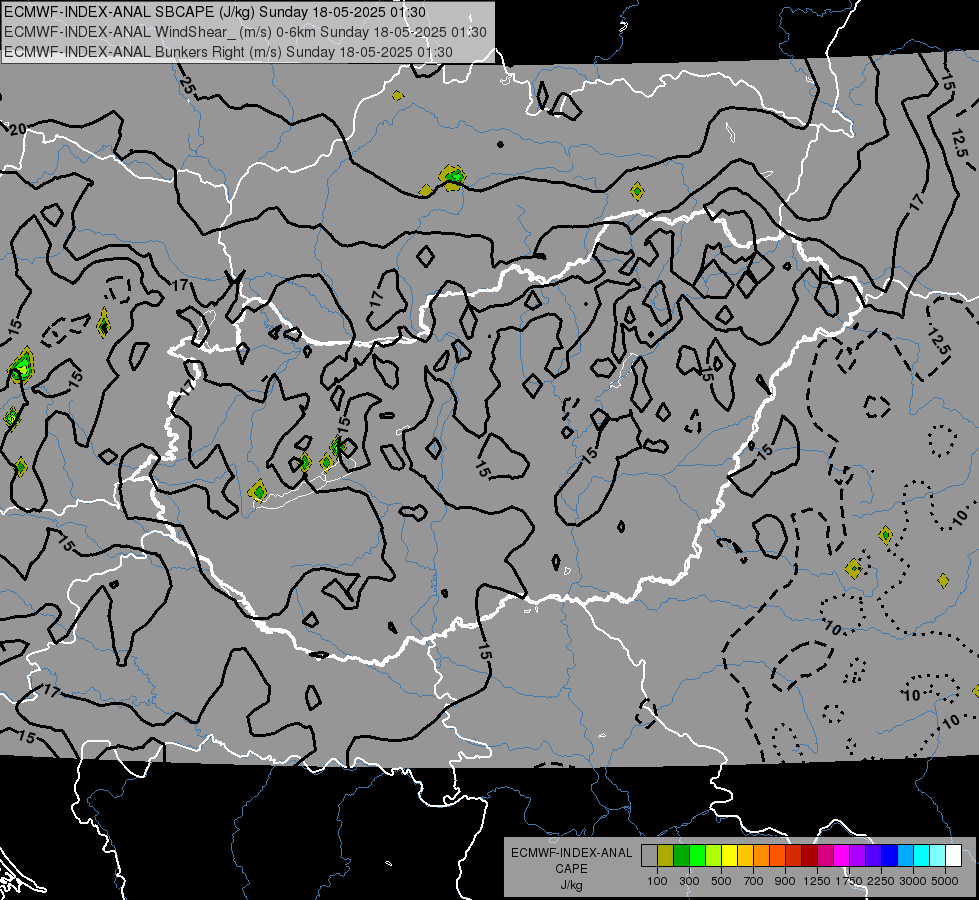
Task: Click the 1750 value under the legend
Action: [x=850, y=881]
